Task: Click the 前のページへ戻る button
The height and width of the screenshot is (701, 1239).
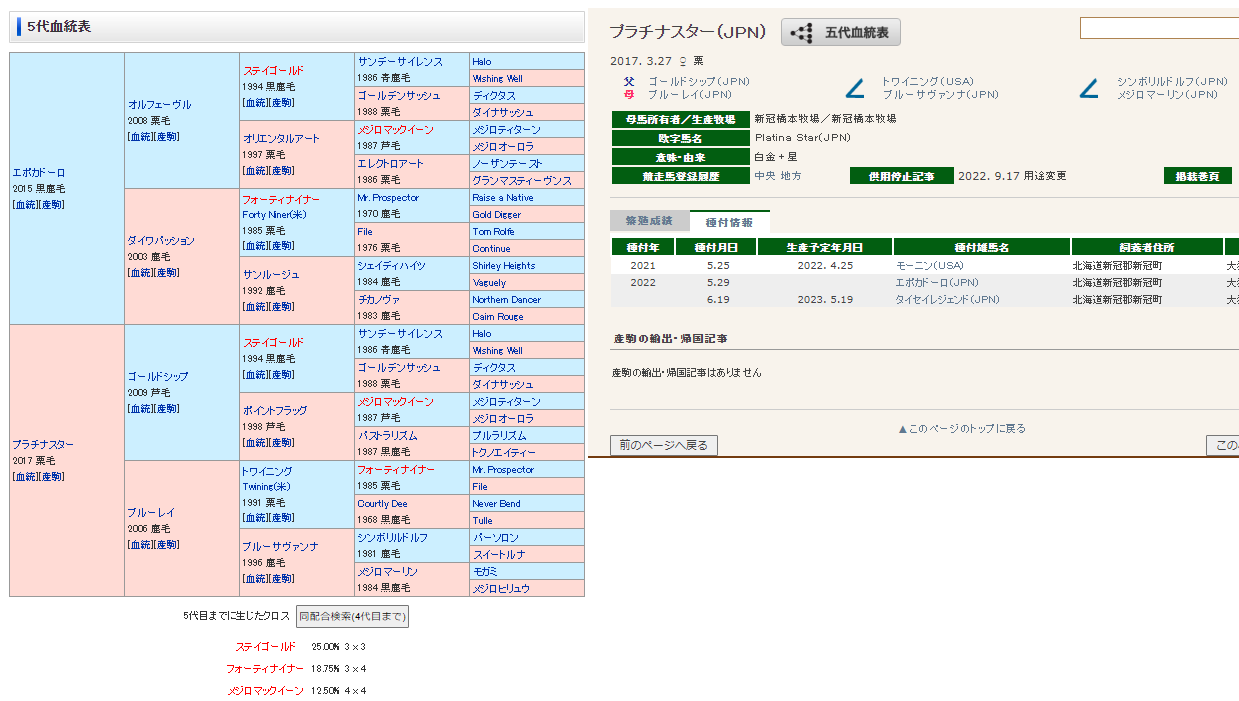Action: [x=663, y=445]
